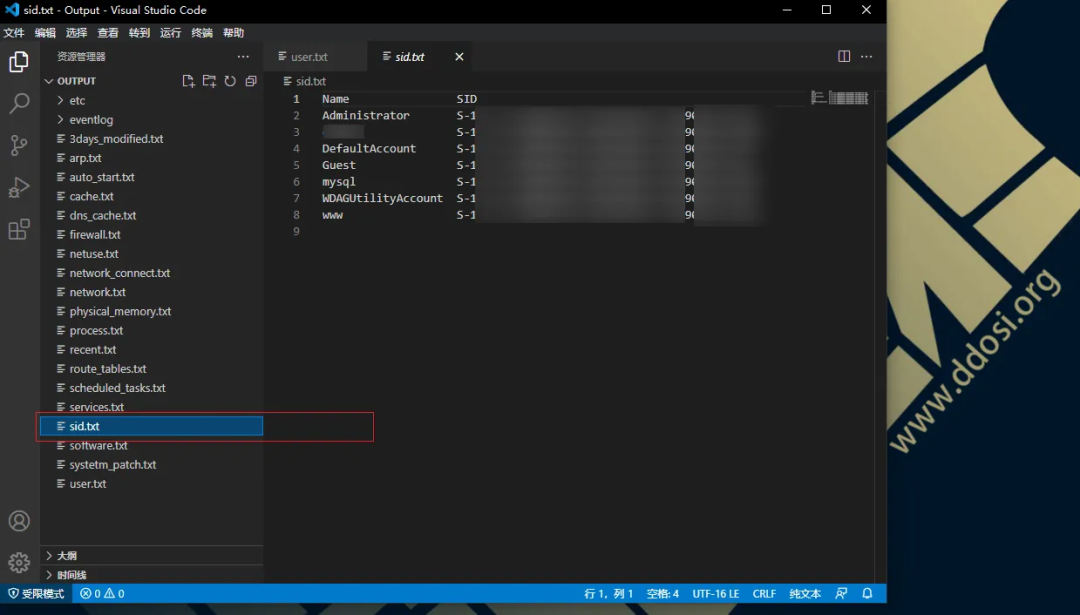Open the Source Control view

(19, 145)
